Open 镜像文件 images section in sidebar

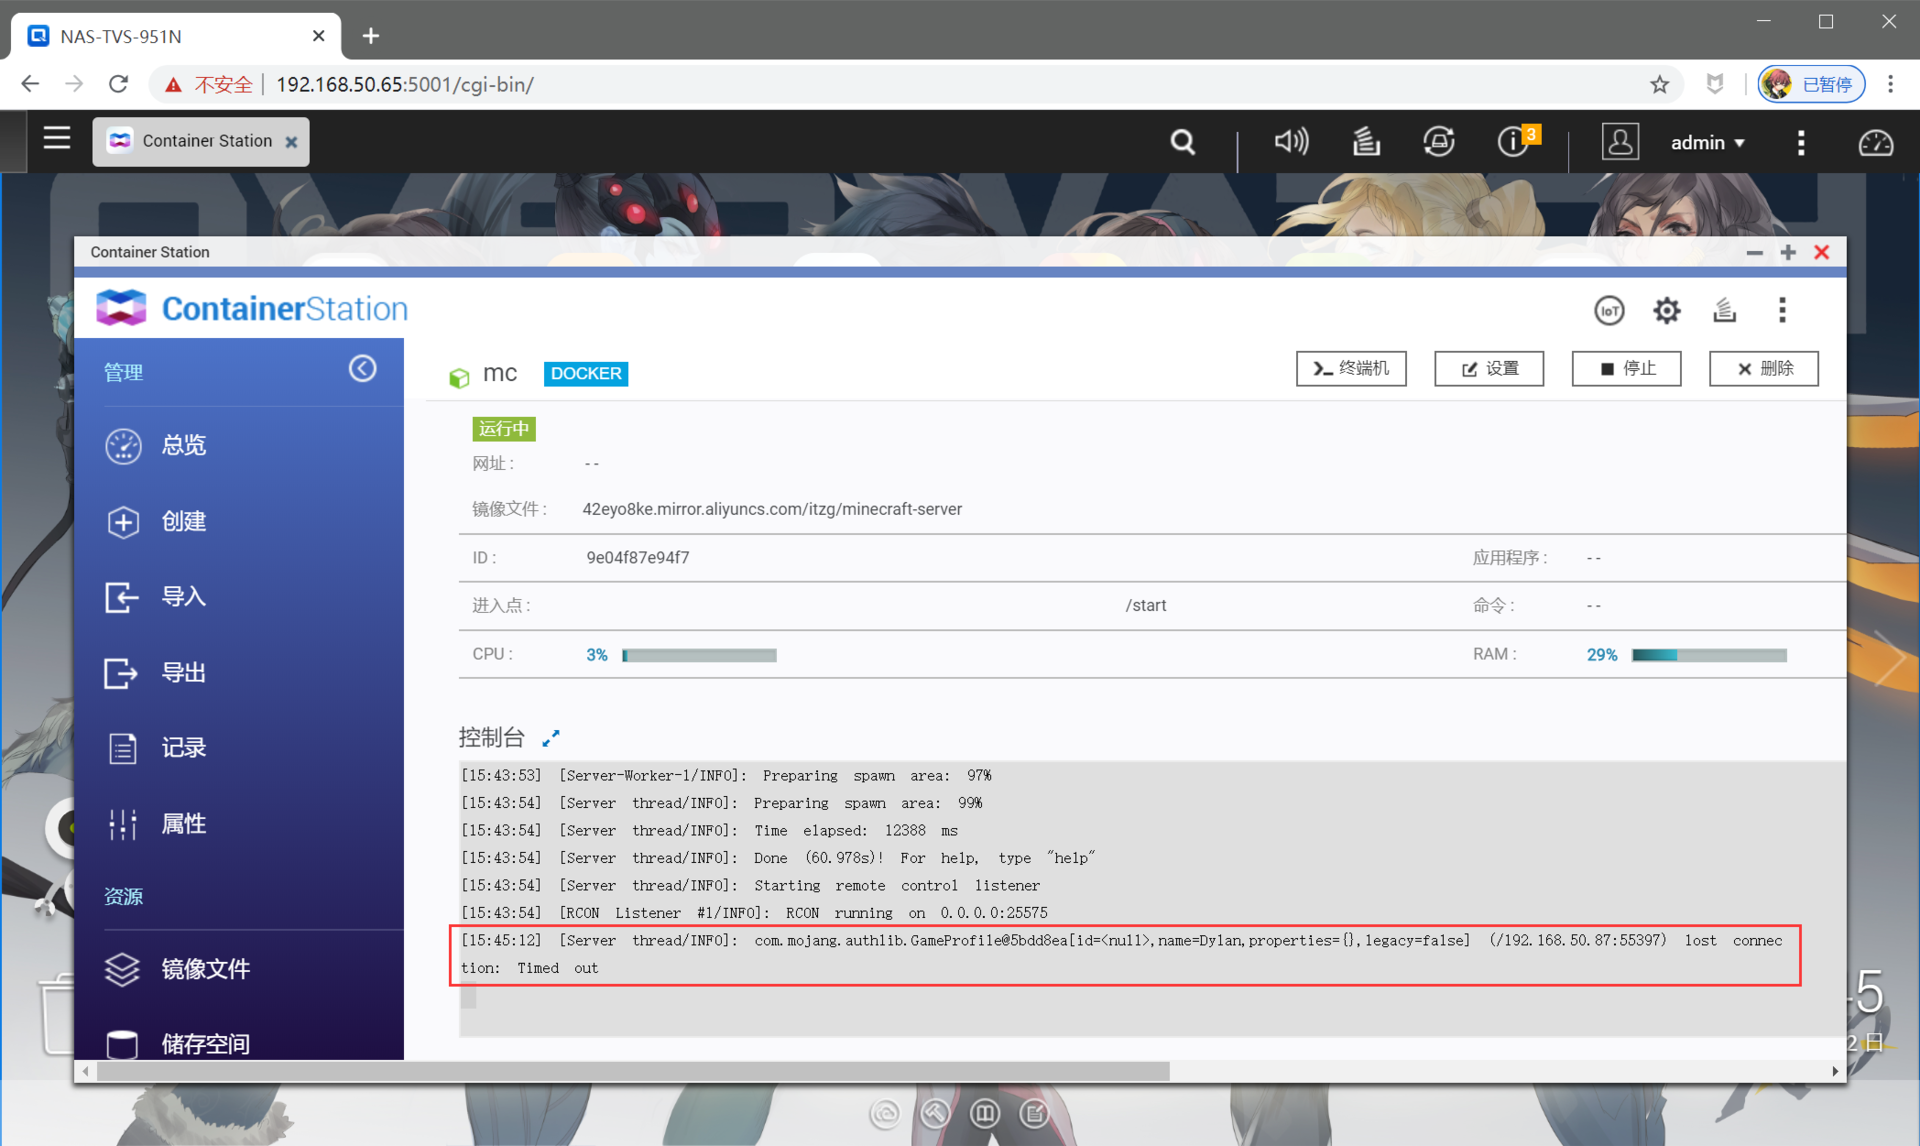coord(205,968)
